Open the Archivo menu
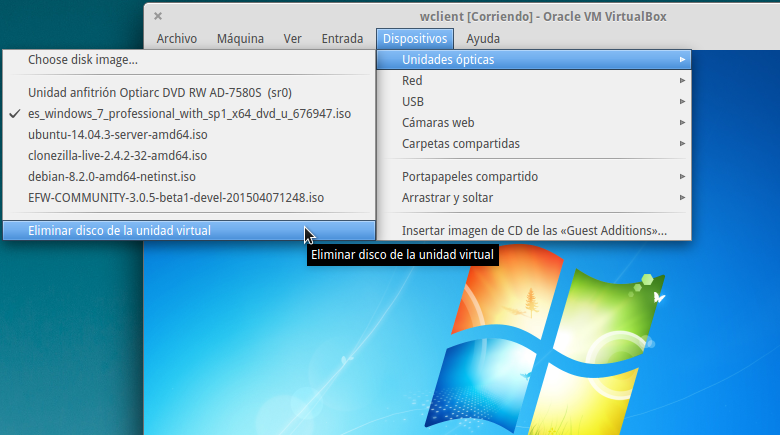Viewport: 780px width, 435px height. pos(177,39)
